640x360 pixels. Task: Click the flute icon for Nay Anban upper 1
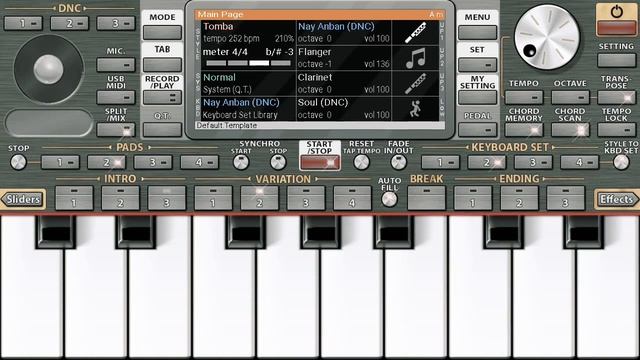[x=416, y=33]
